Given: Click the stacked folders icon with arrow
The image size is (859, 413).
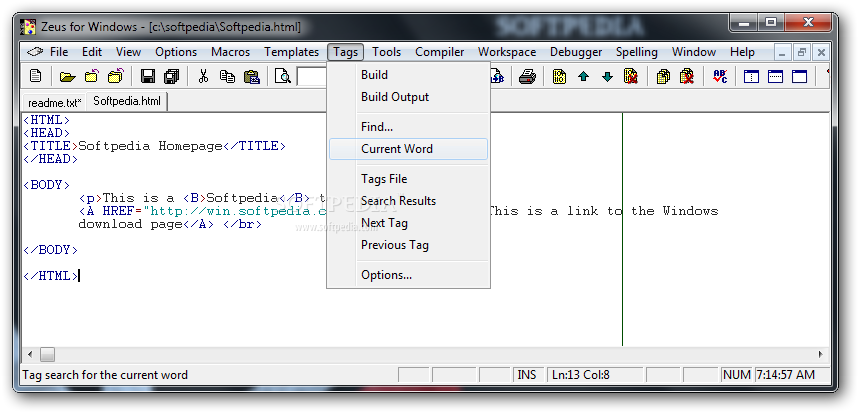Looking at the screenshot, I should click(x=116, y=76).
